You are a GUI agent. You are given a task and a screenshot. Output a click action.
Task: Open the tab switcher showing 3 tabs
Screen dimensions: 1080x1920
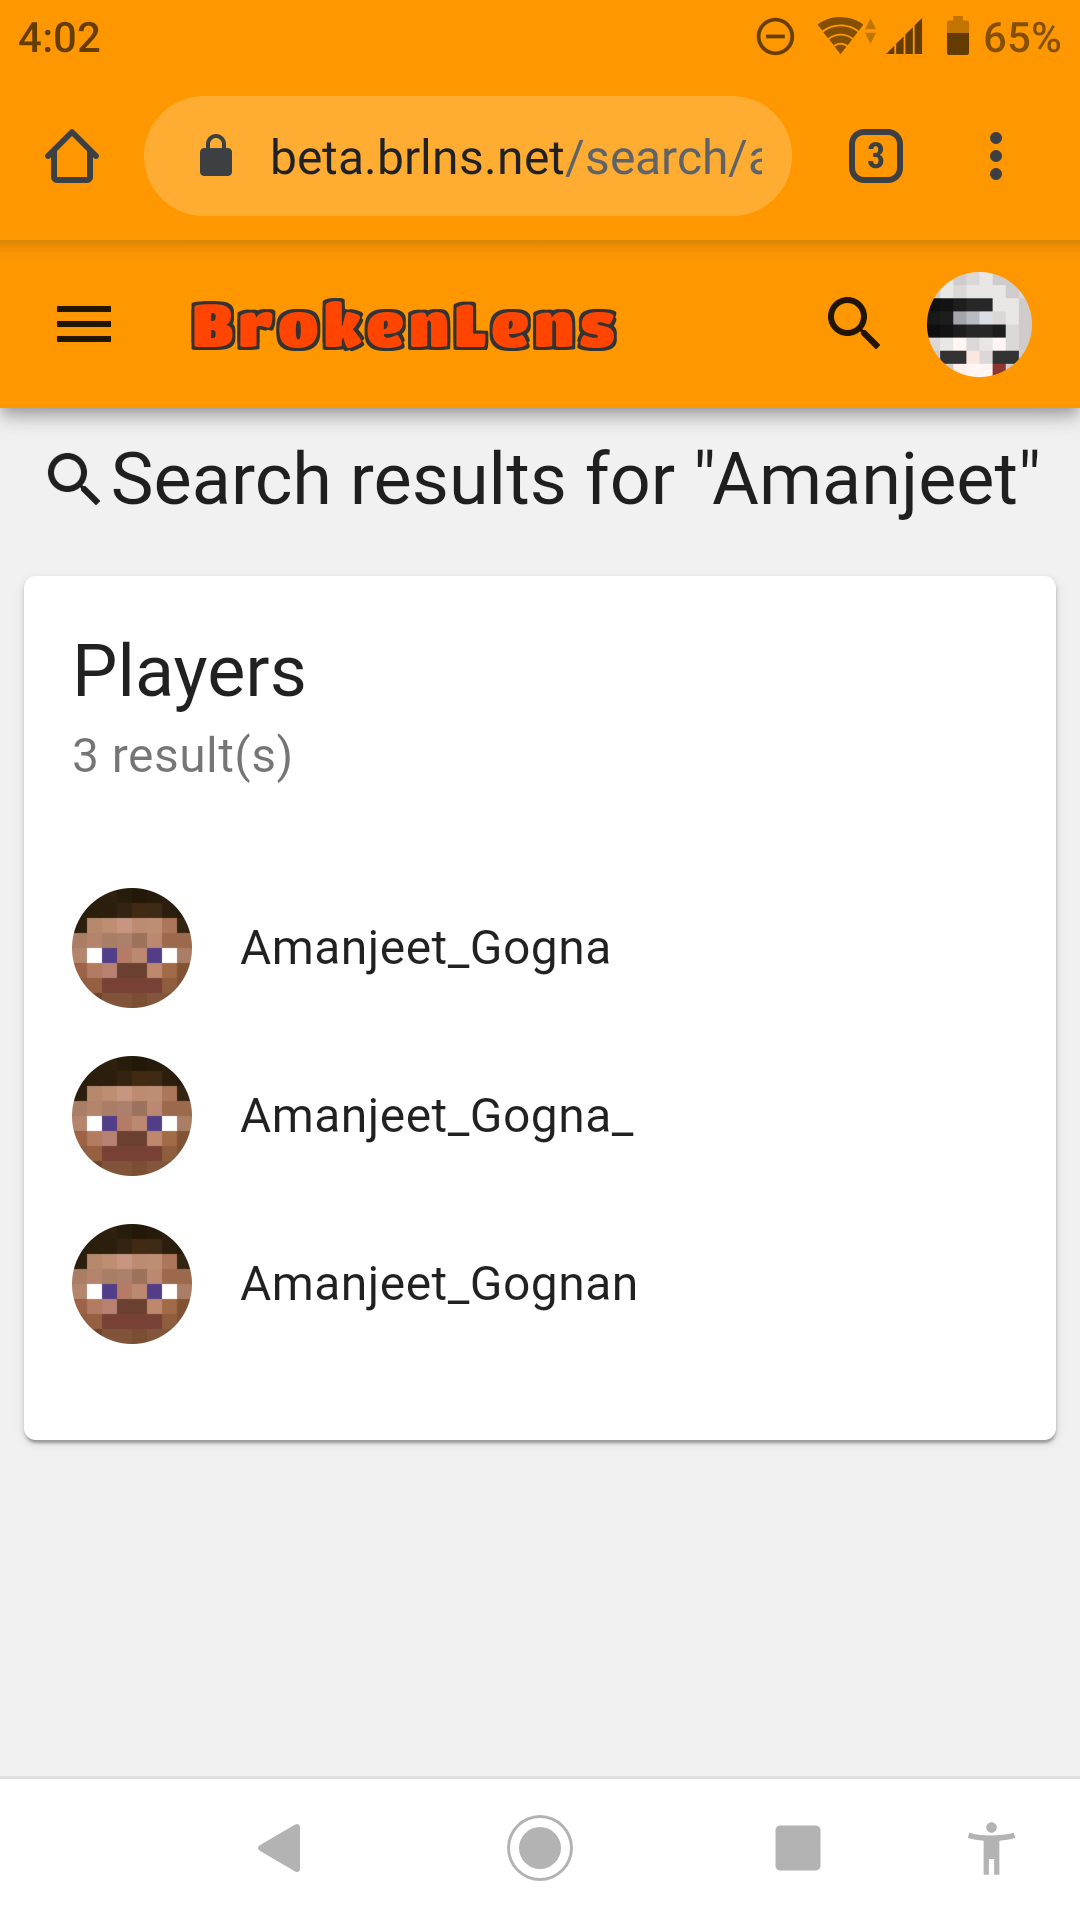pyautogui.click(x=876, y=156)
